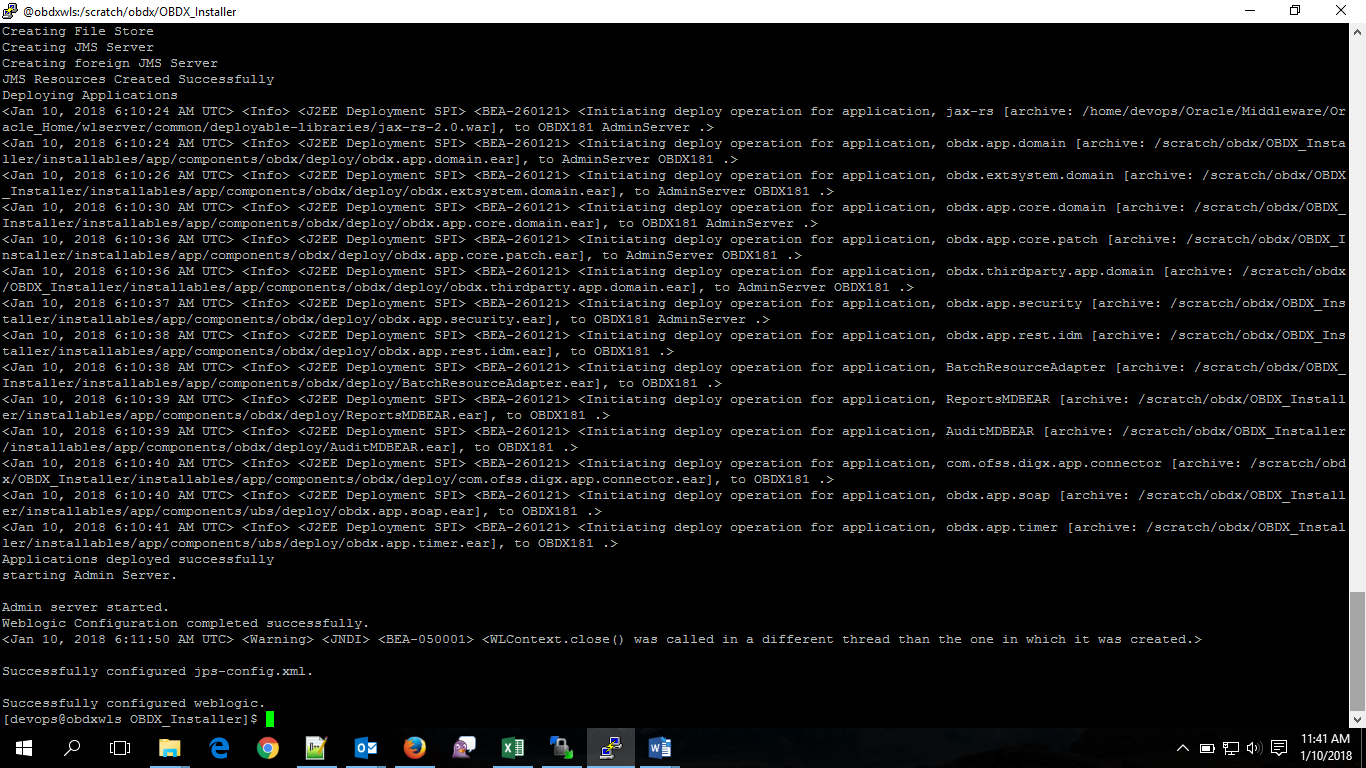Restore down the PuTTY window
The image size is (1366, 768).
[x=1295, y=11]
